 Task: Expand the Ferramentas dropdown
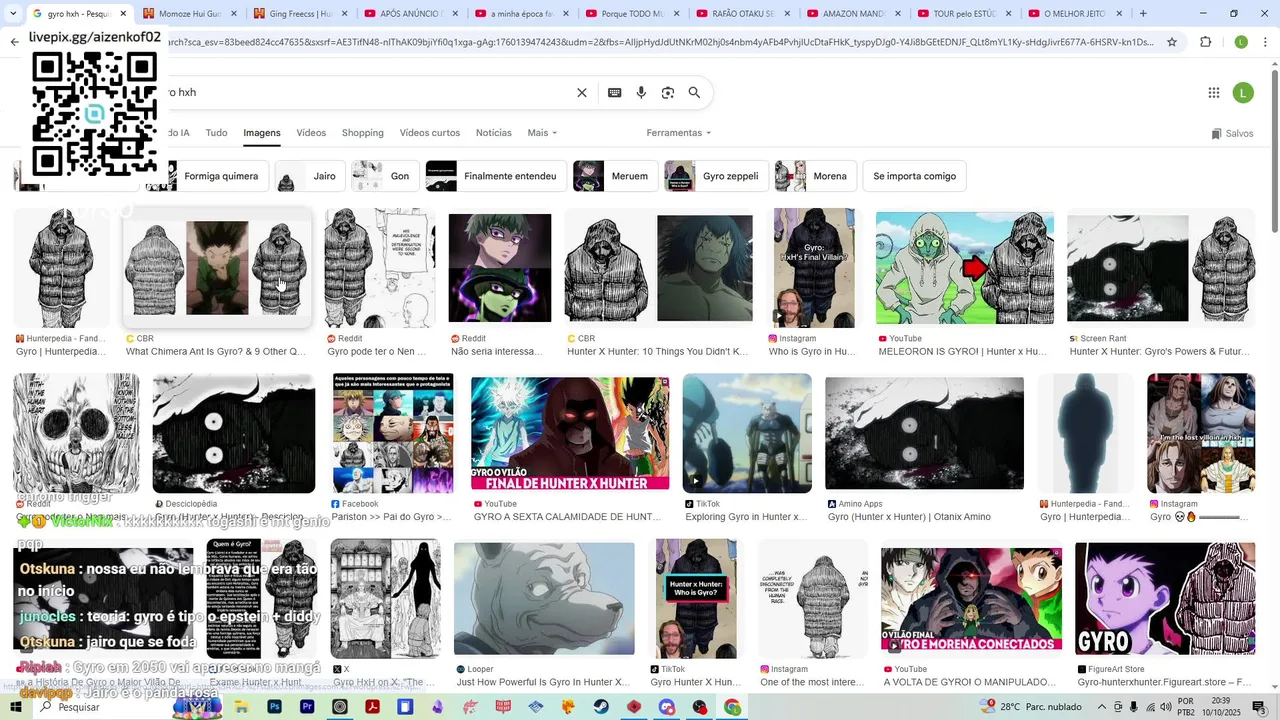(678, 133)
